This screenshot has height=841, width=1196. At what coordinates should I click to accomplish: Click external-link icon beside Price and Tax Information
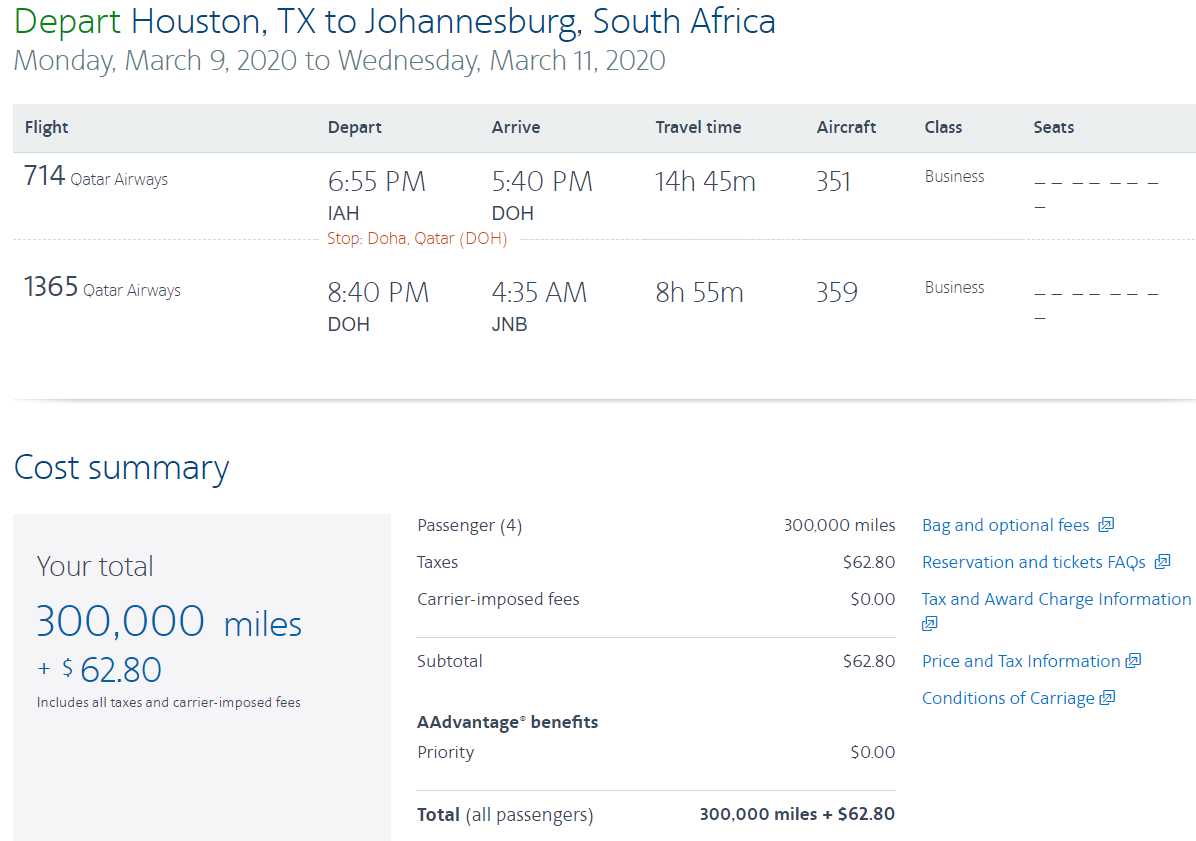tap(1133, 661)
